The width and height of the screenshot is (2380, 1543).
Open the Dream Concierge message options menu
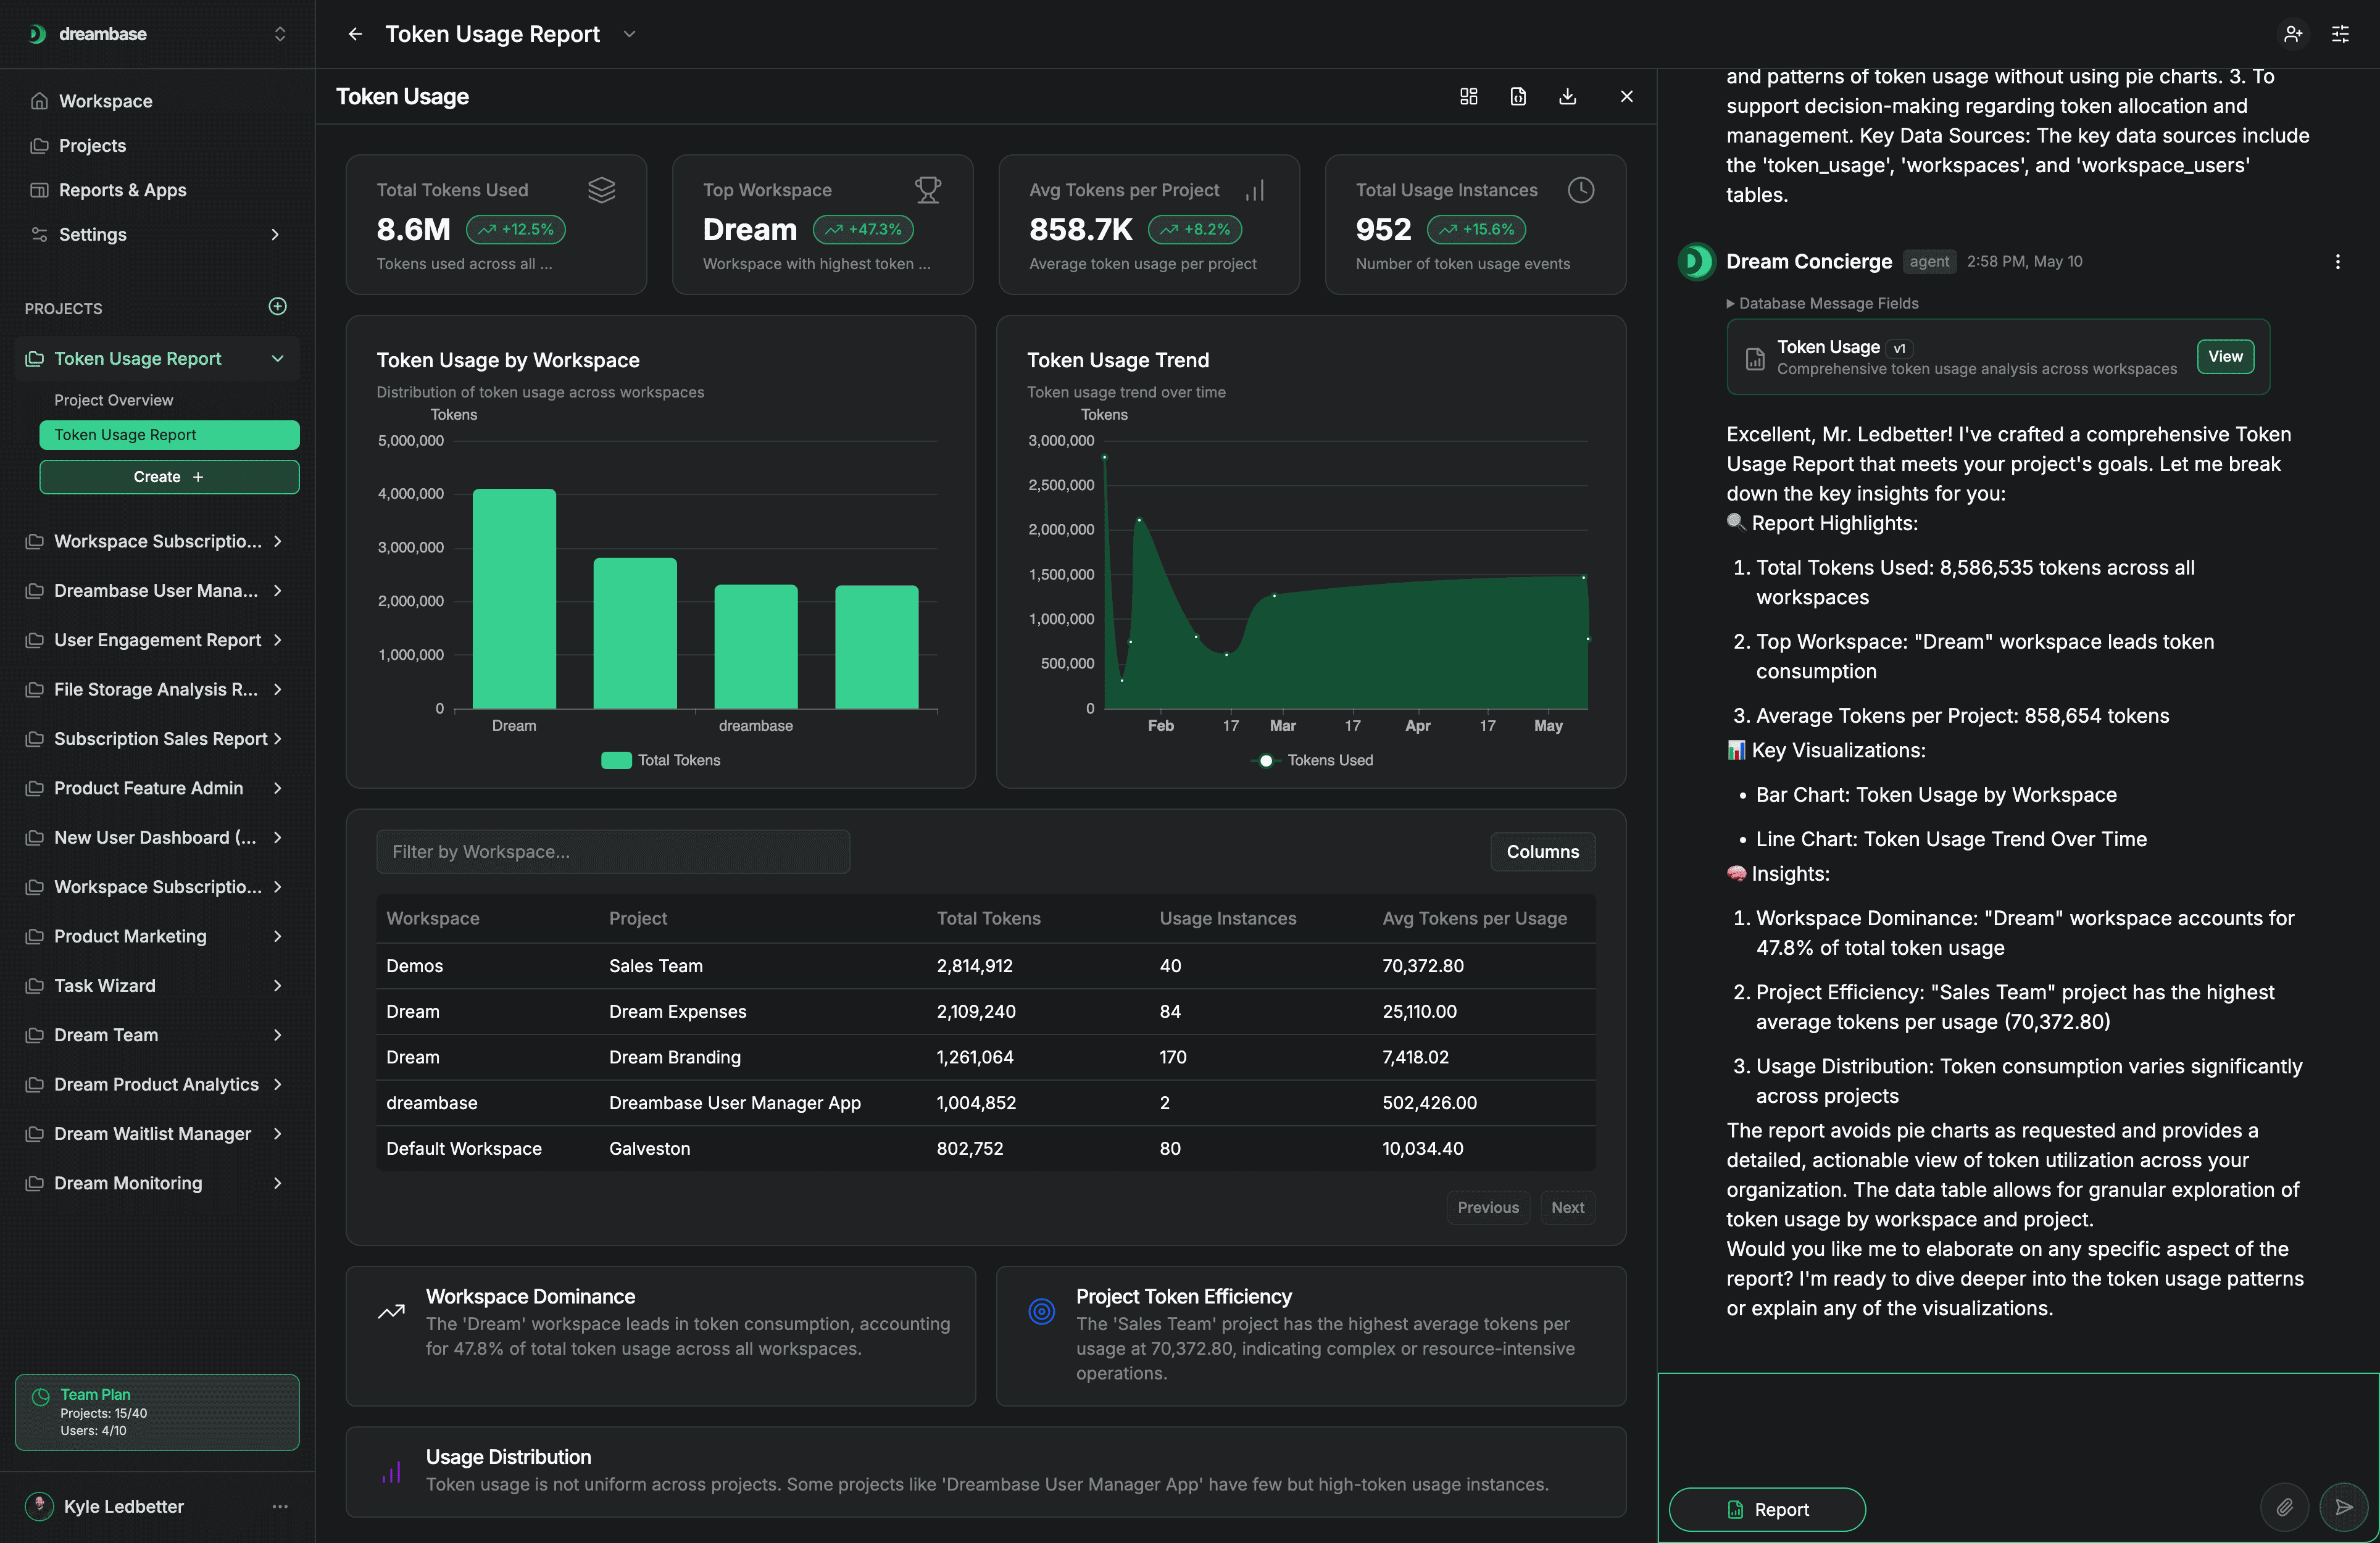coord(2337,262)
